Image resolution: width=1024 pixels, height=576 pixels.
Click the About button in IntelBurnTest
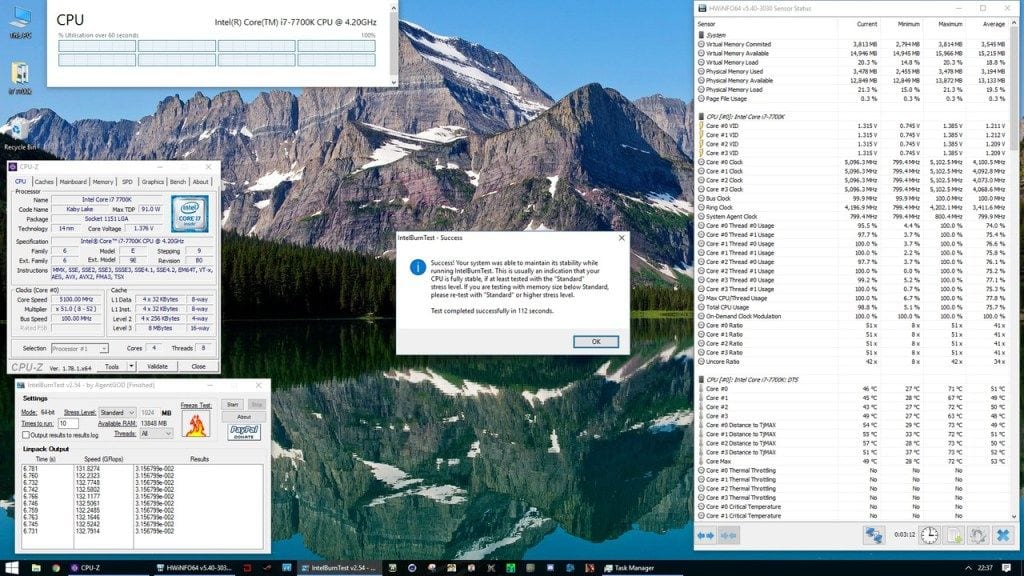point(244,417)
